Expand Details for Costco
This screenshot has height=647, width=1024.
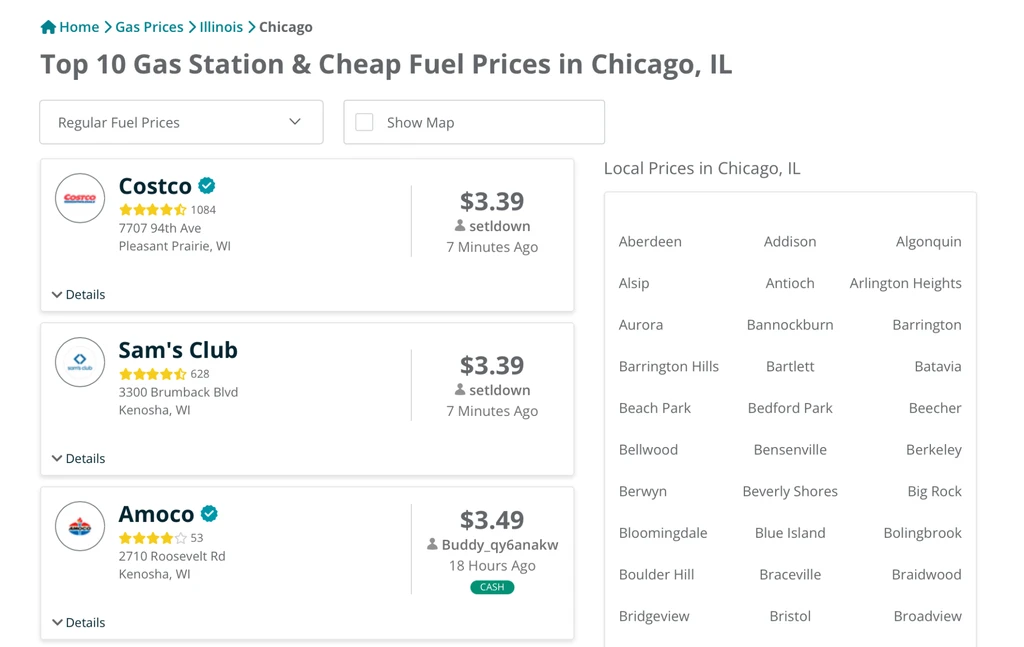[78, 294]
